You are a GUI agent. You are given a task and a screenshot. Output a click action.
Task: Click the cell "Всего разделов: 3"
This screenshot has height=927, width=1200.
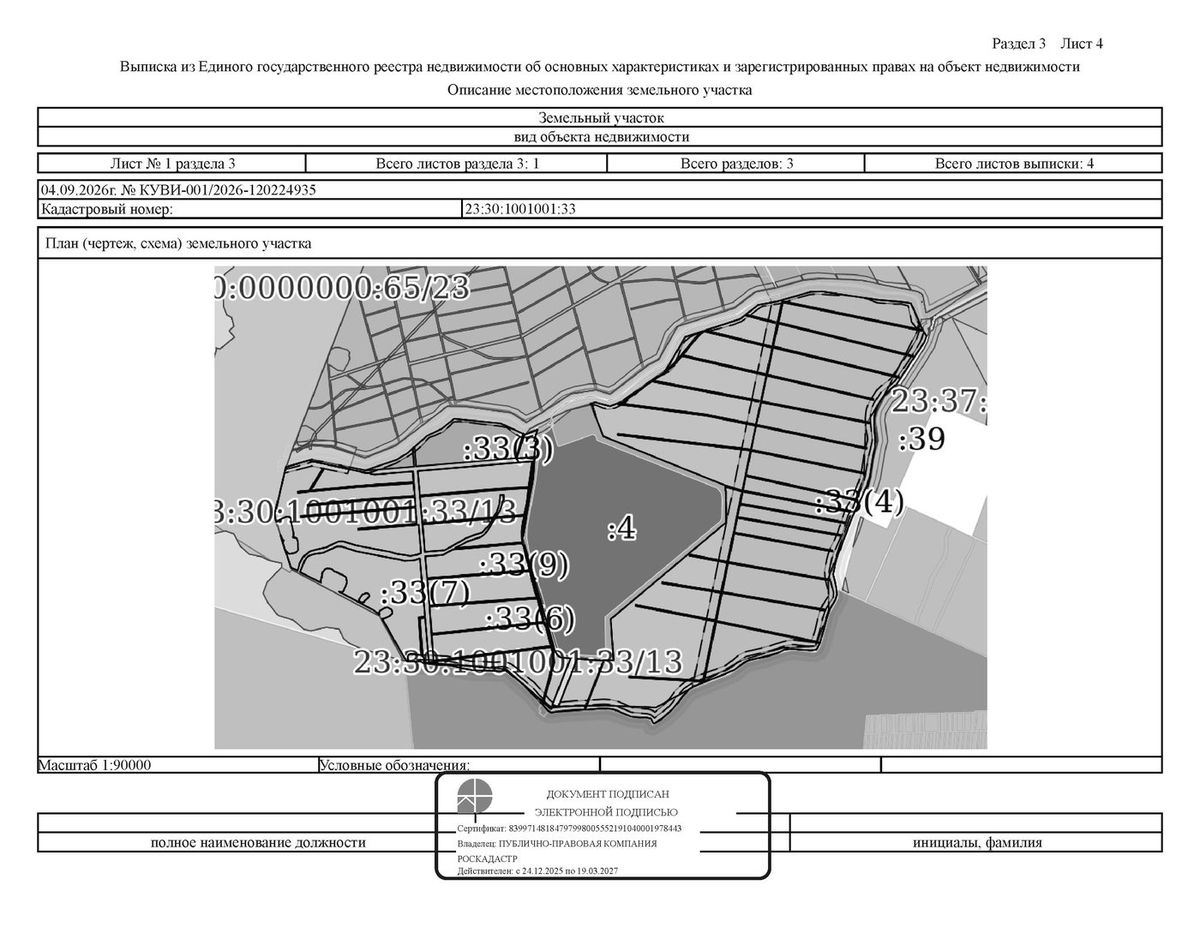(737, 164)
